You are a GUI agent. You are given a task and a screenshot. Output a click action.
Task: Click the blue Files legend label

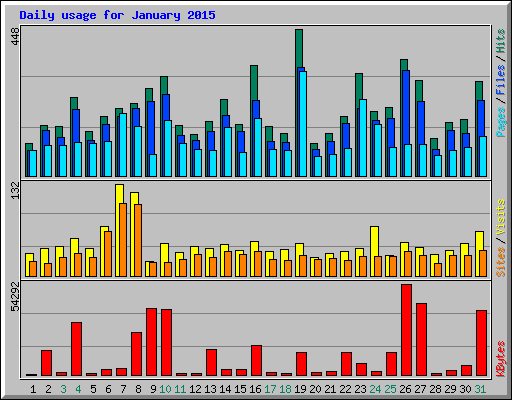[500, 79]
